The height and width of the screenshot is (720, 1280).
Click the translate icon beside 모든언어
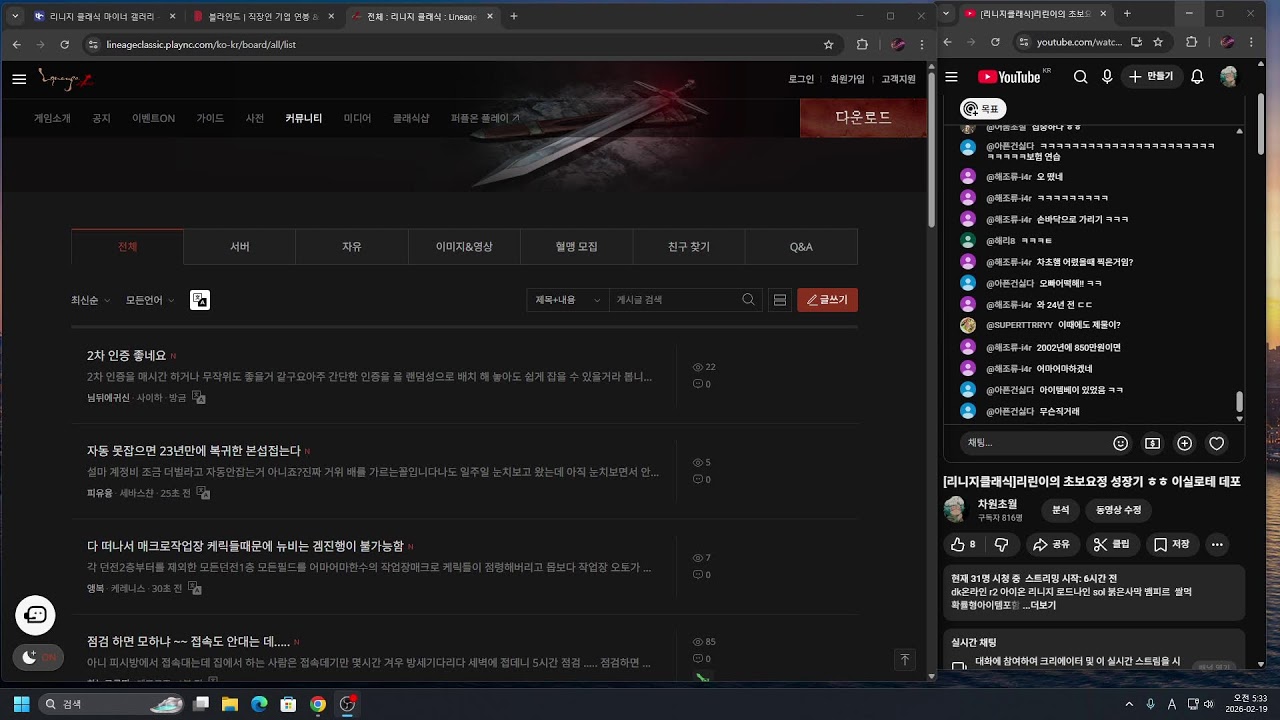(200, 300)
